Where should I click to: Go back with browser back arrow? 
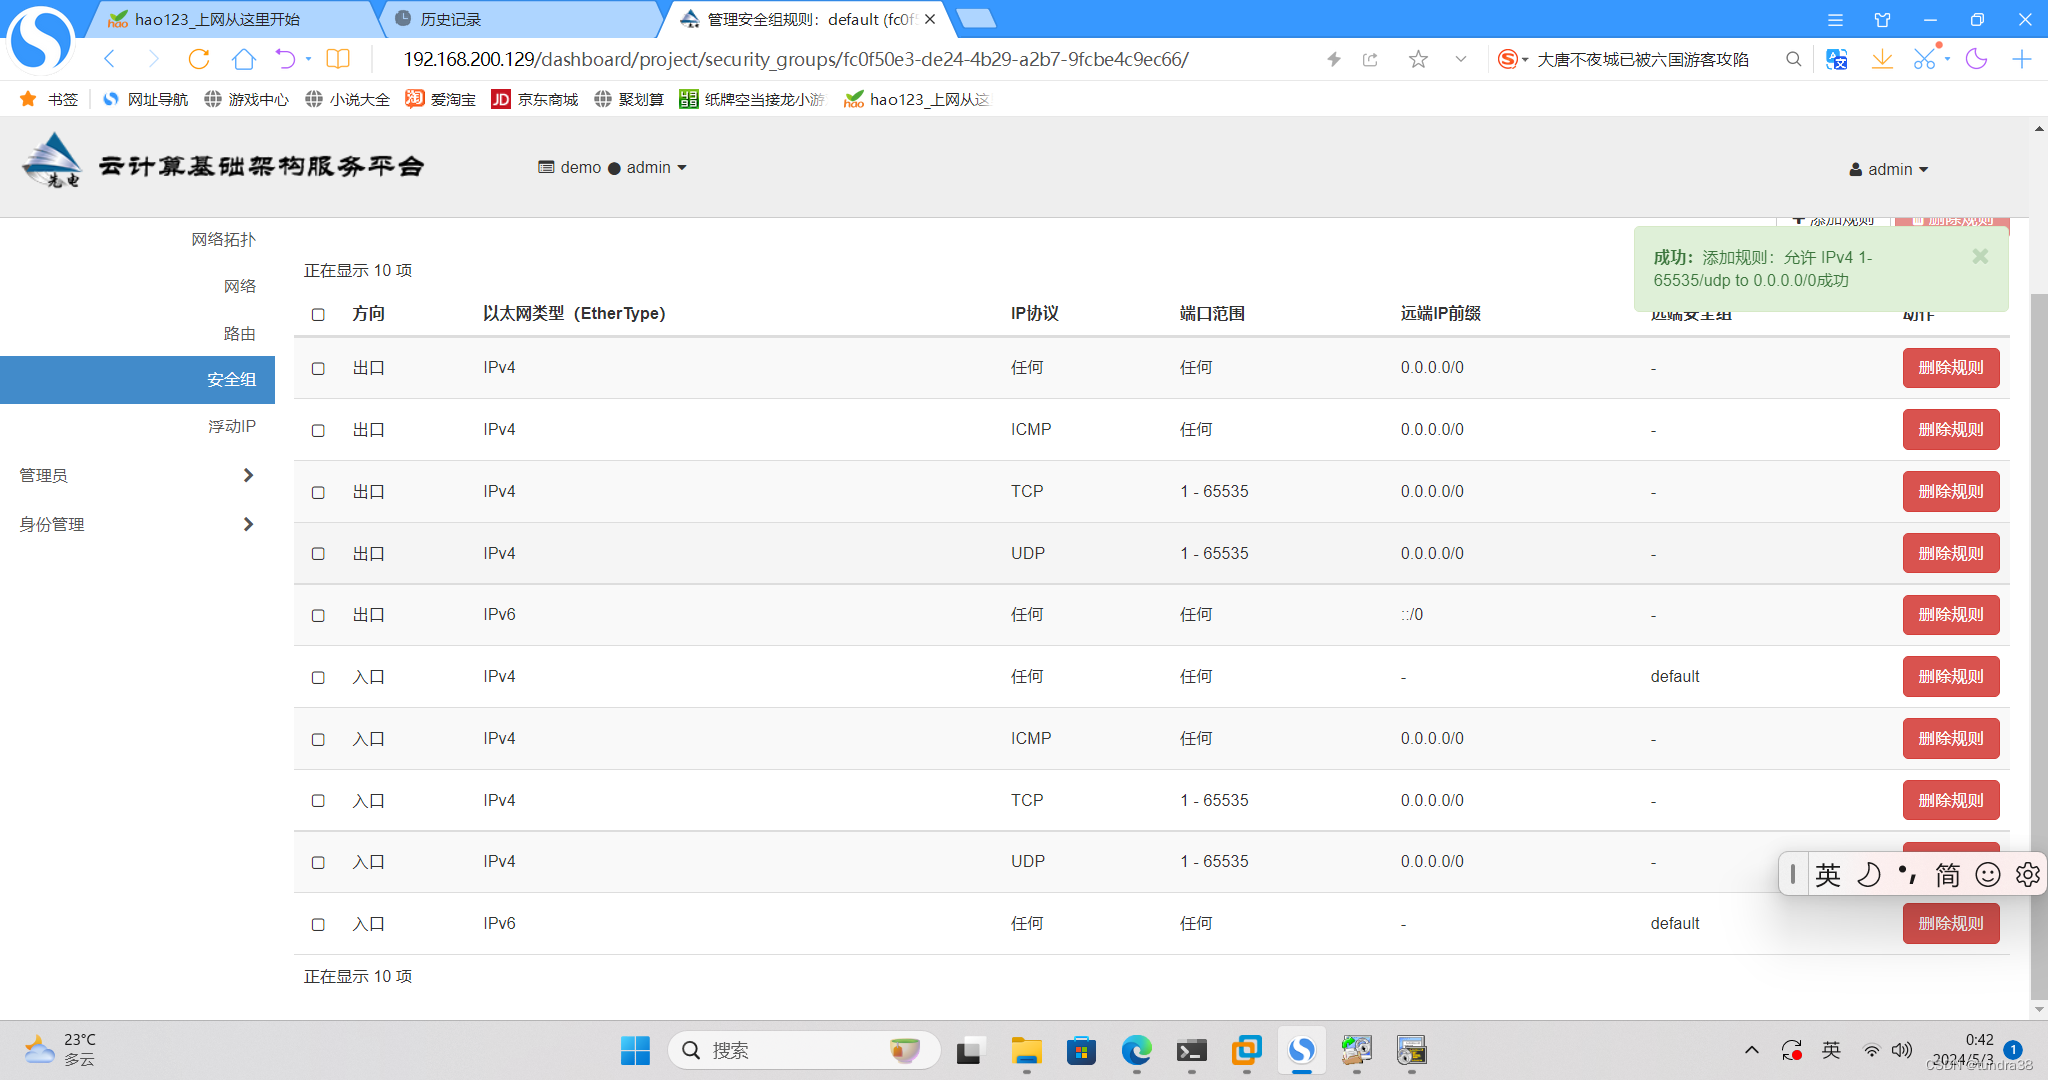pos(110,59)
